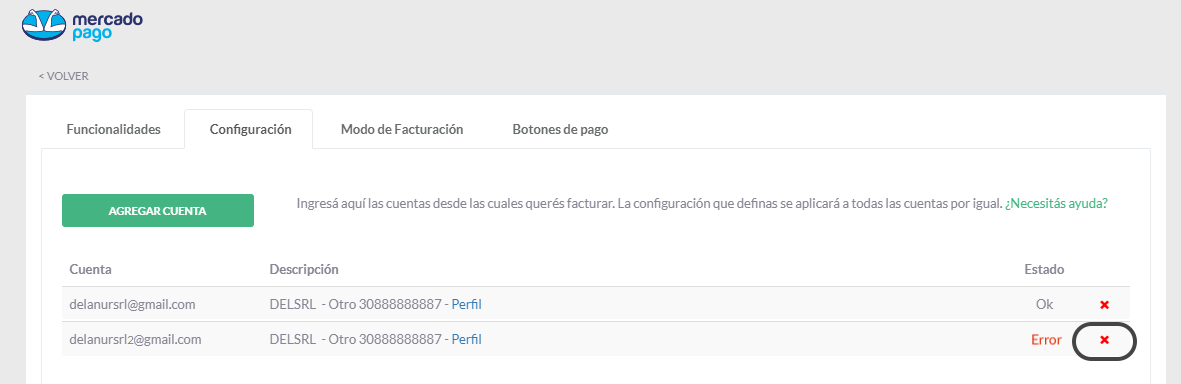Click the AGREGAR CUENTA button
This screenshot has width=1181, height=384.
point(157,211)
